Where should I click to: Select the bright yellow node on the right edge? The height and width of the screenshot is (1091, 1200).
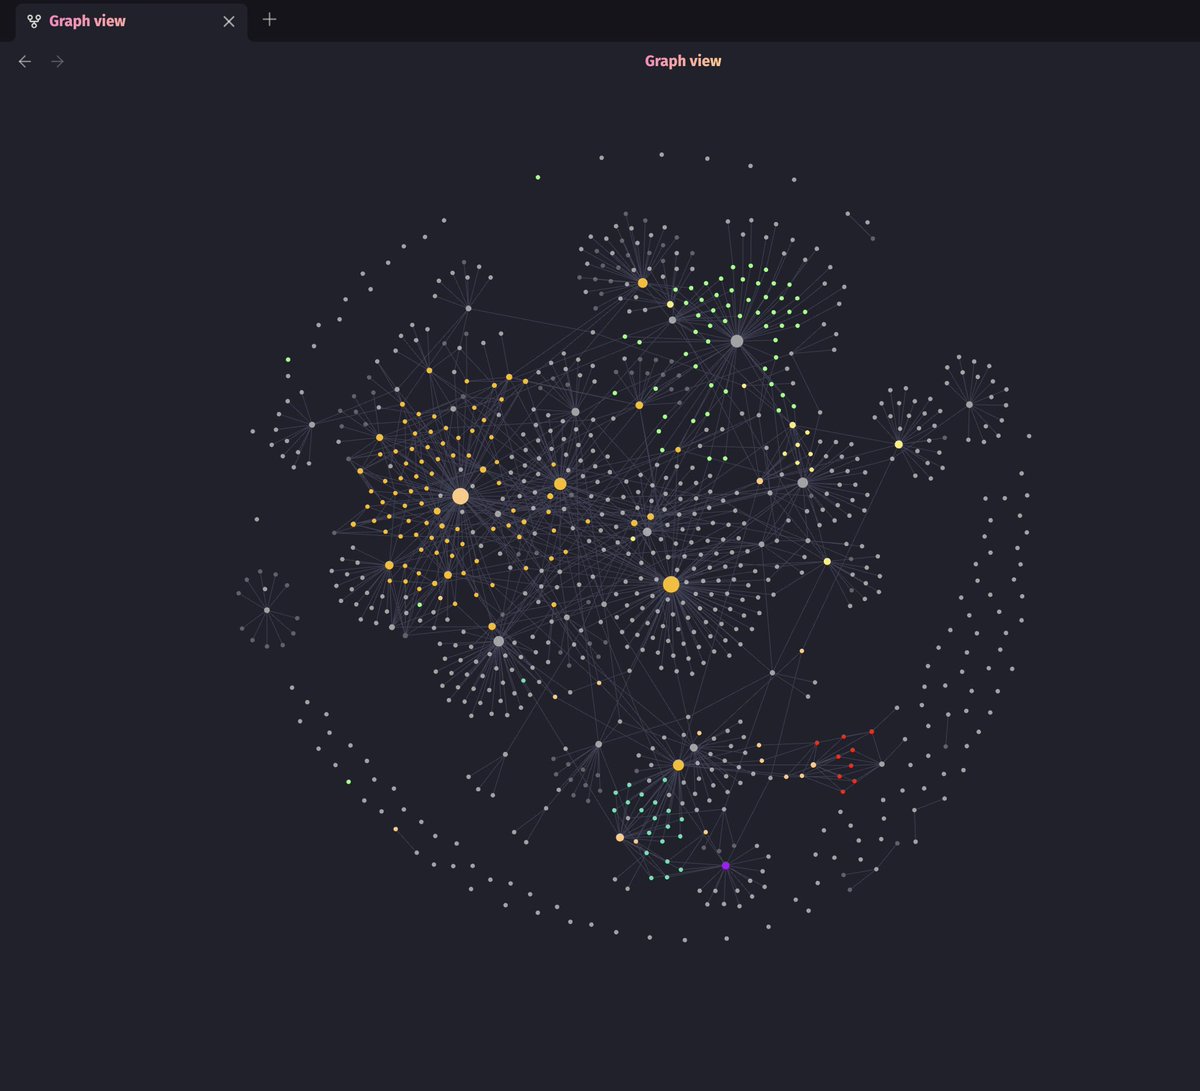[897, 443]
